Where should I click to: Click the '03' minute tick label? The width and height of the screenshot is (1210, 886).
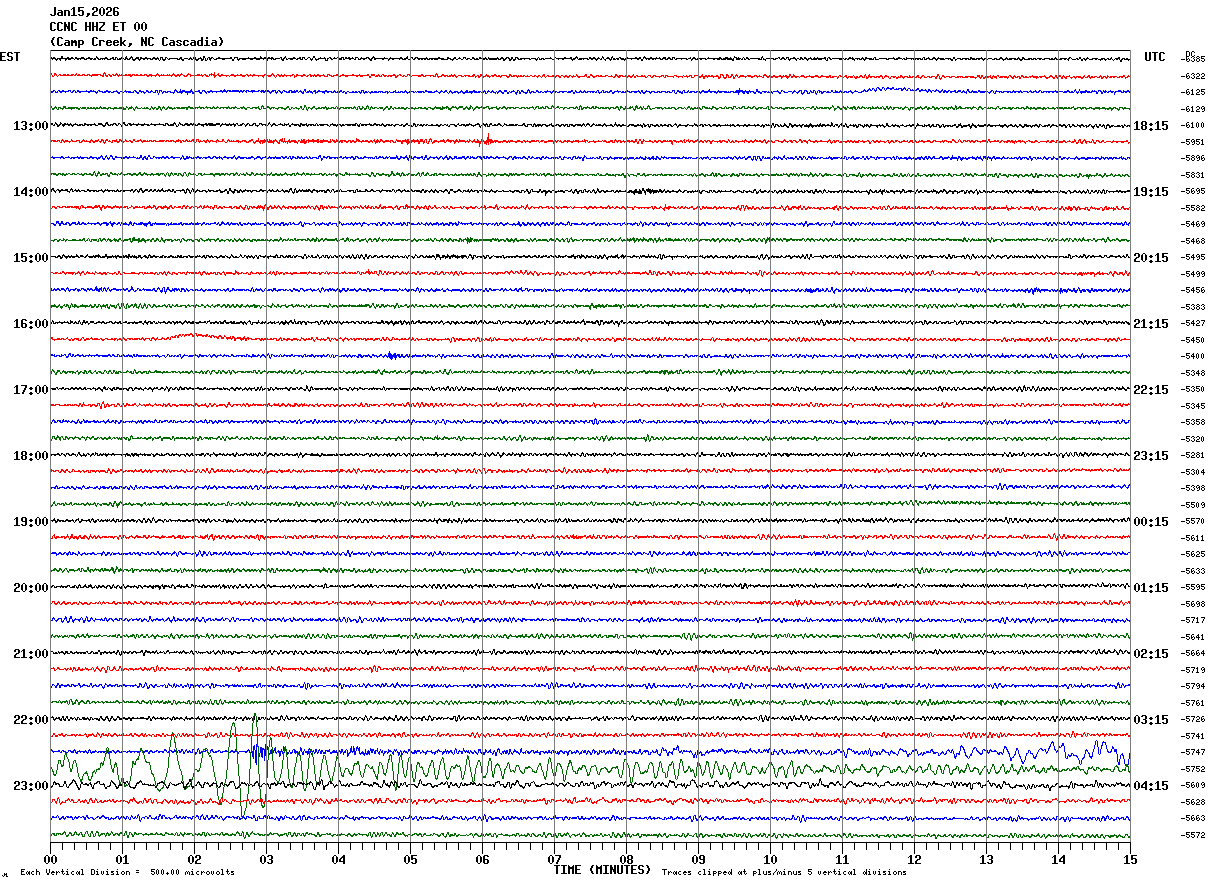coord(266,859)
